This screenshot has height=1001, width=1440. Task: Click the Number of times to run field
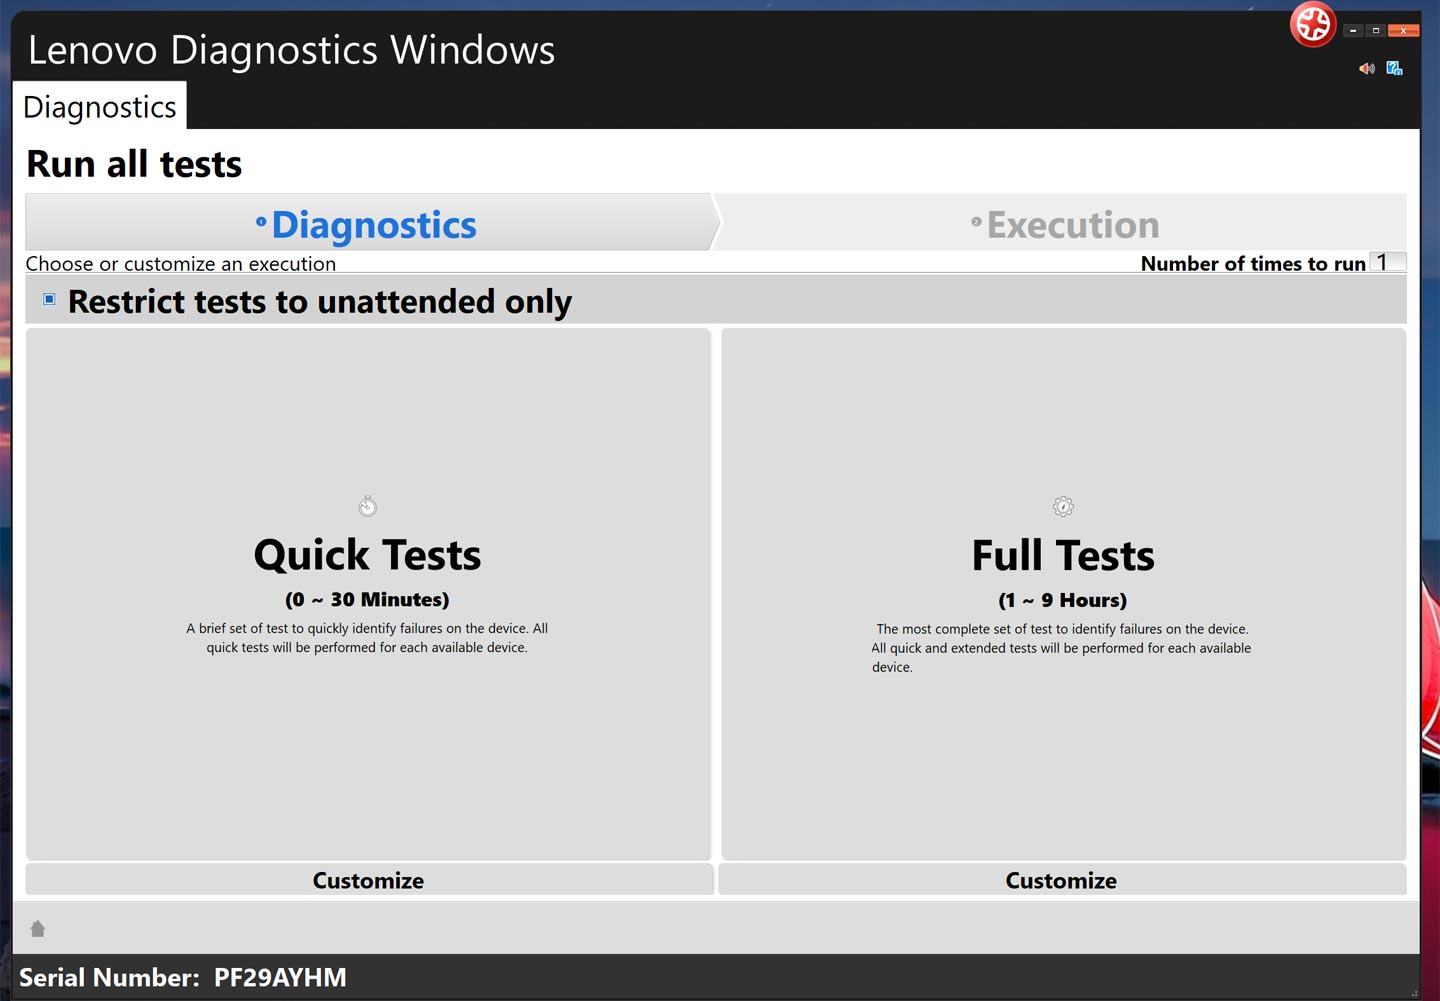tap(1387, 262)
